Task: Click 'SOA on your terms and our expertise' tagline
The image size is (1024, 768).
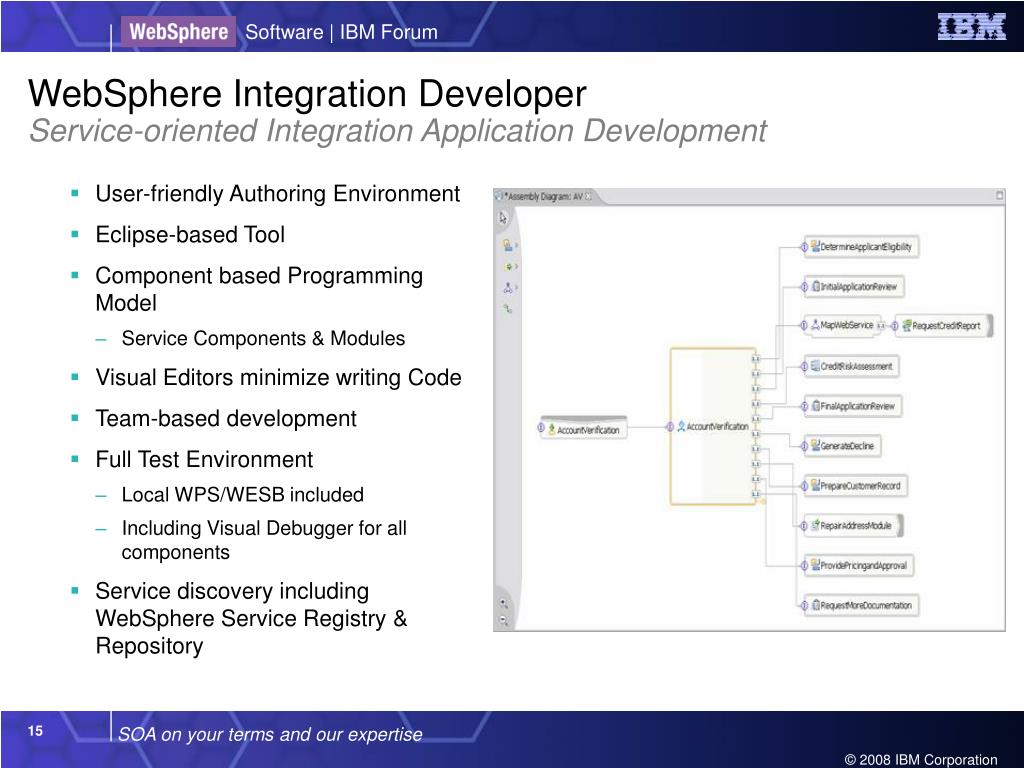Action: tap(270, 734)
